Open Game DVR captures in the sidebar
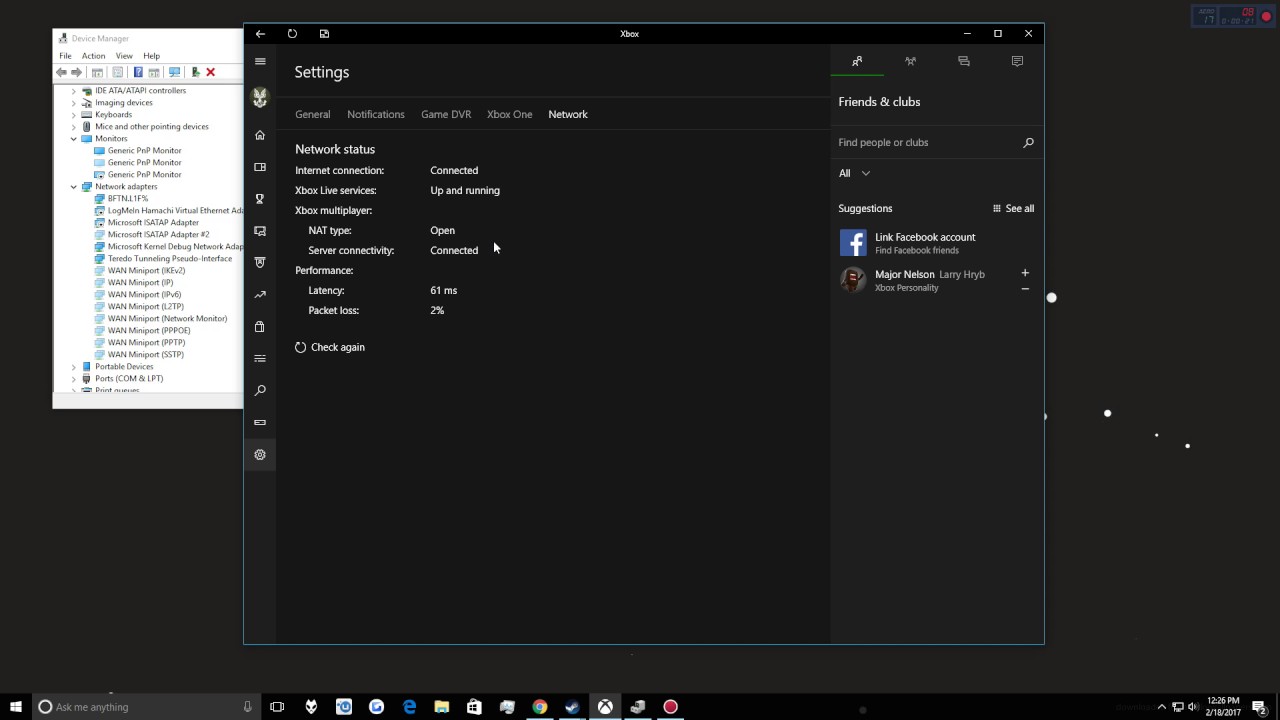The image size is (1280, 720). 260,231
